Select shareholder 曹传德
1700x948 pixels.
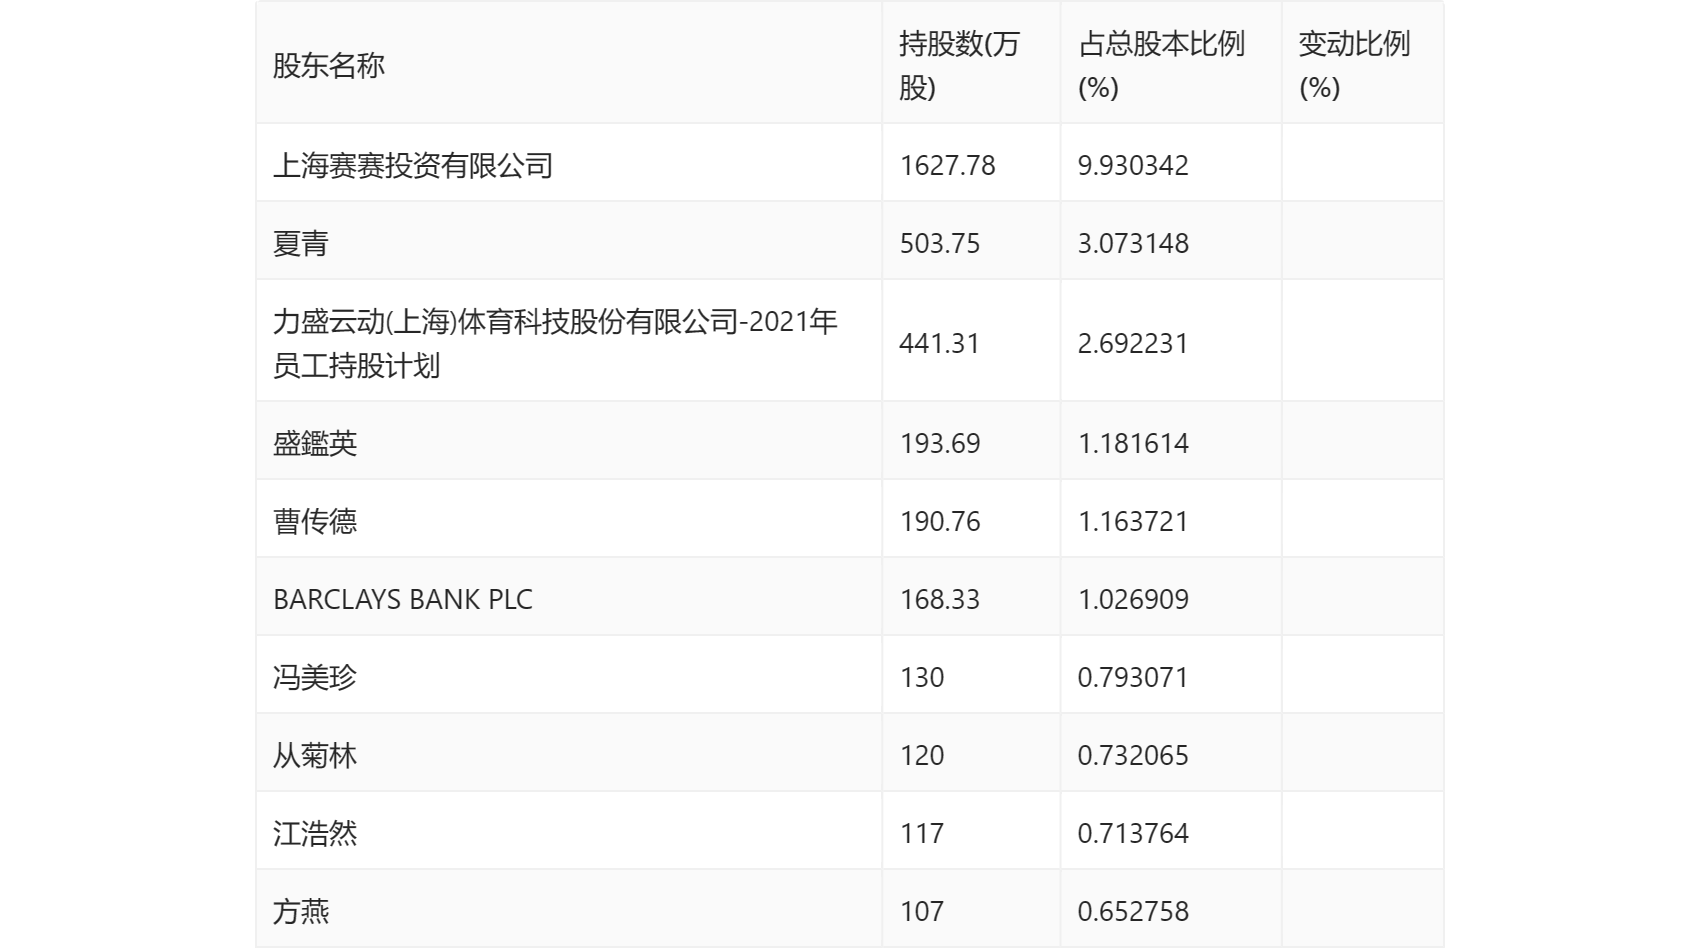(x=315, y=521)
